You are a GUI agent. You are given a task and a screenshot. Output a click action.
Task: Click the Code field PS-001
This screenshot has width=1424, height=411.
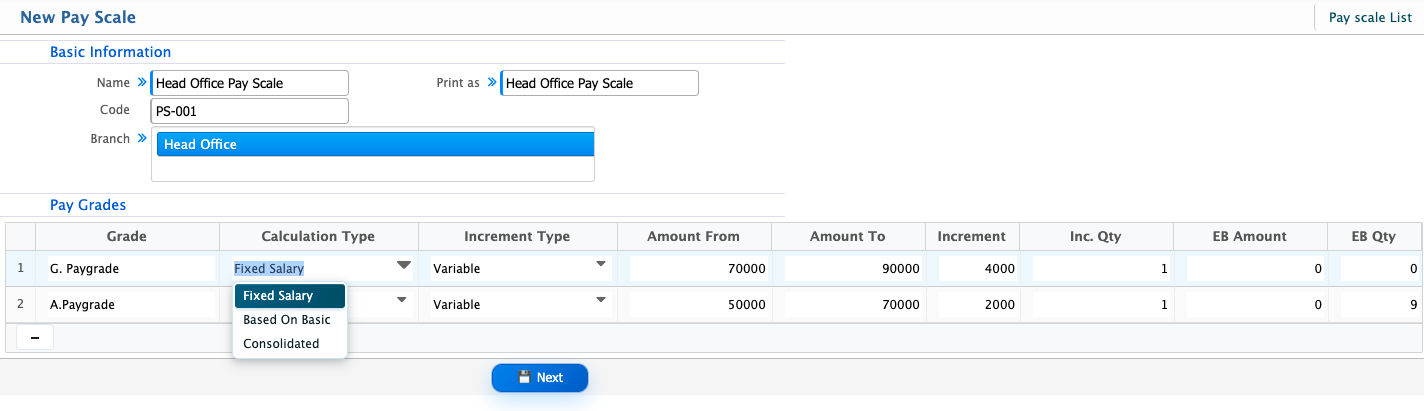click(249, 111)
